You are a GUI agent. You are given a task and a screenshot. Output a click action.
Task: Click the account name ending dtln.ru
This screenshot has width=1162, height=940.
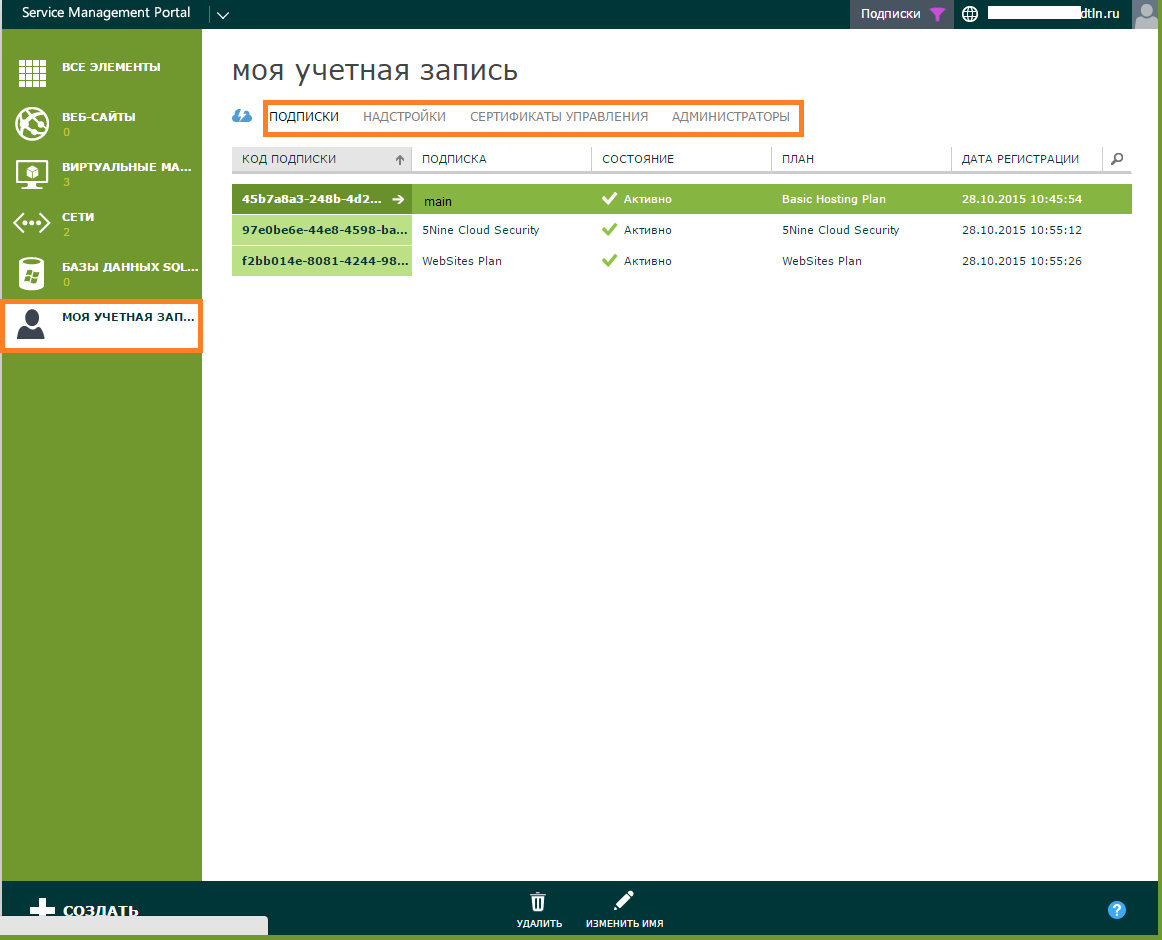coord(1053,13)
